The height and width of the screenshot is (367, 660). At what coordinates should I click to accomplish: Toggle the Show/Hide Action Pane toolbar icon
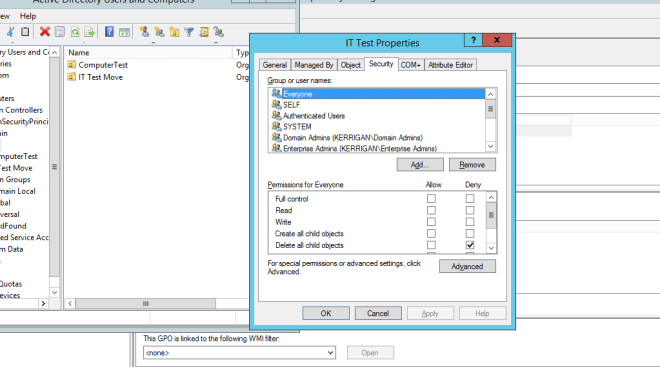124,32
